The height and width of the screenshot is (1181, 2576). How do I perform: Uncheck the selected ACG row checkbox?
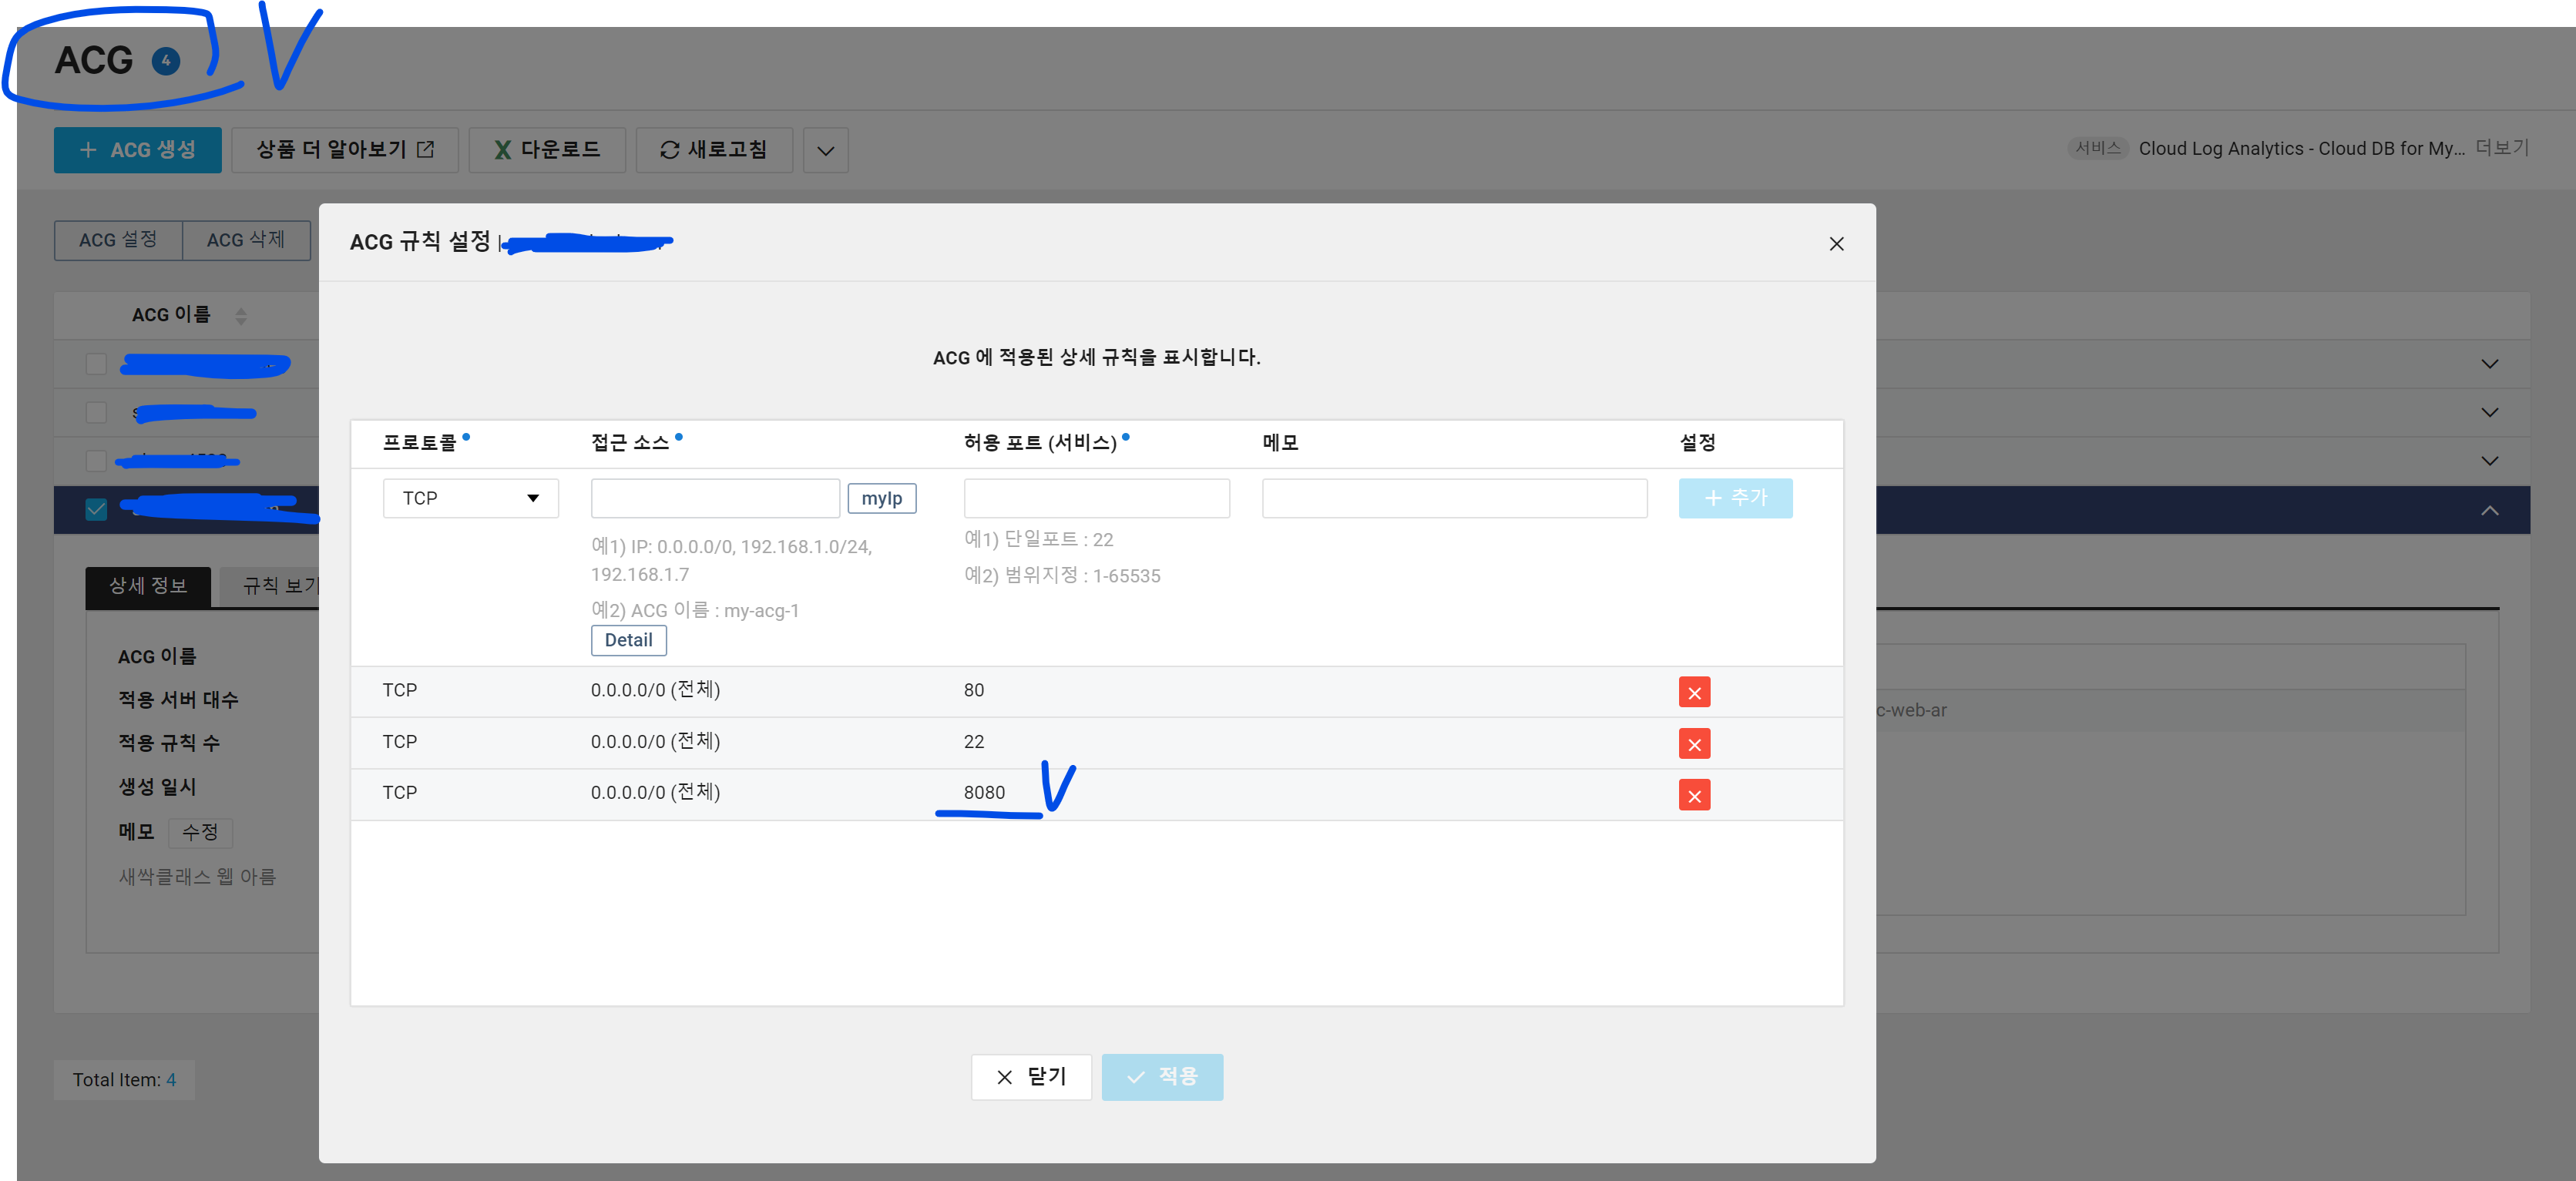click(96, 510)
